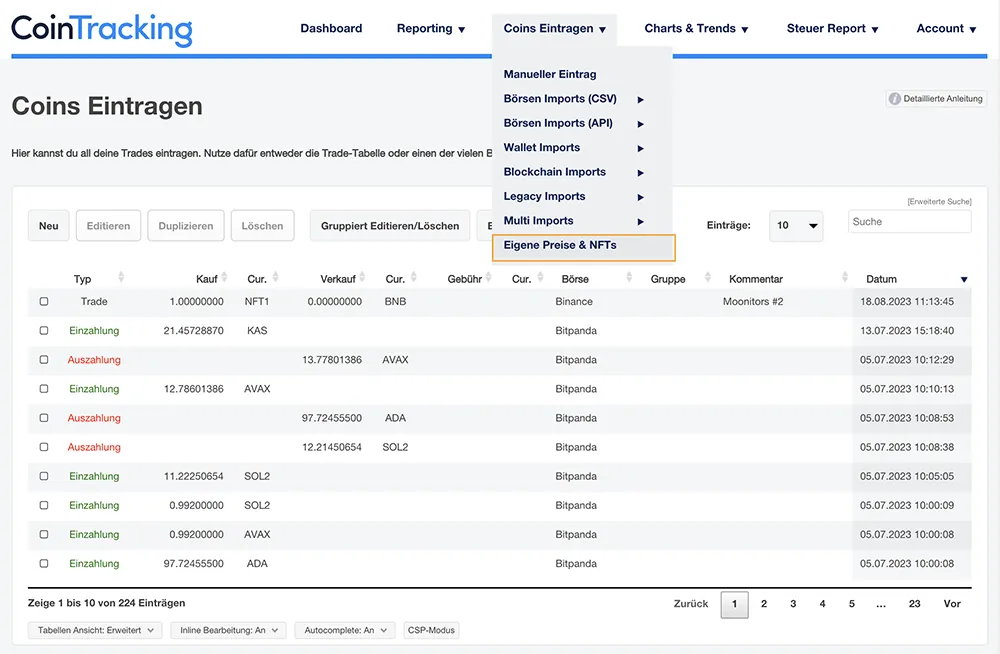This screenshot has height=654, width=1000.
Task: Focus the Suche search field
Action: pos(909,221)
